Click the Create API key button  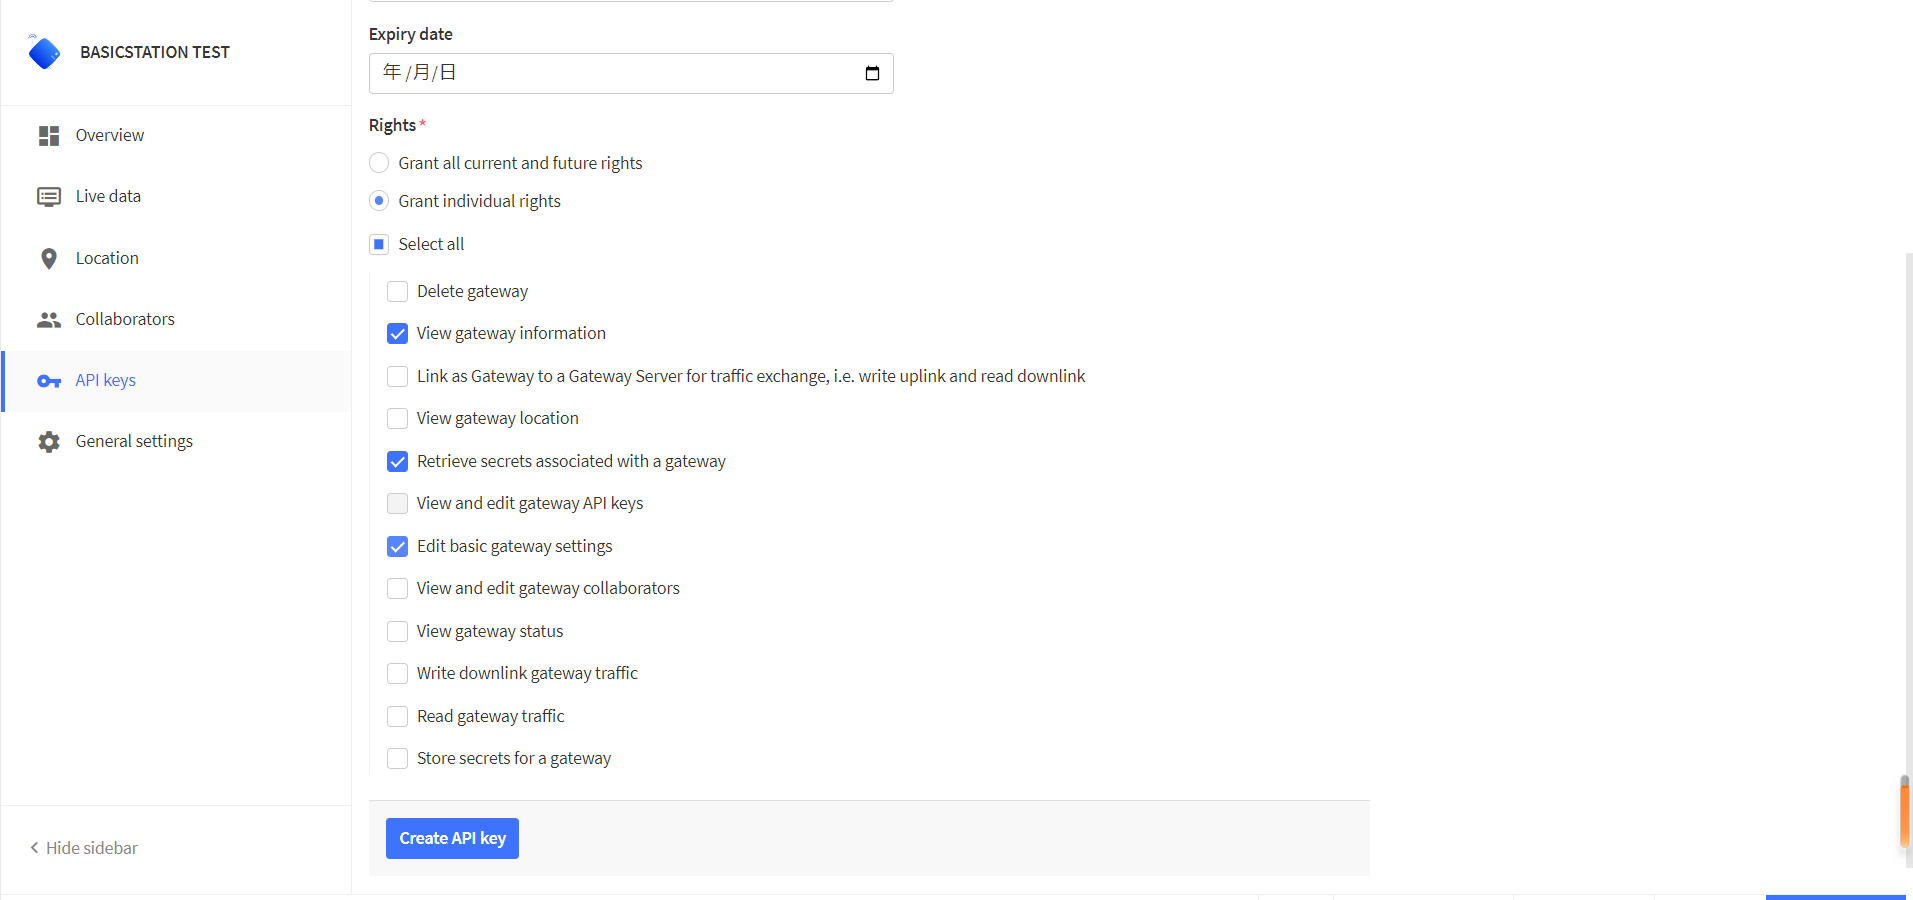tap(452, 839)
